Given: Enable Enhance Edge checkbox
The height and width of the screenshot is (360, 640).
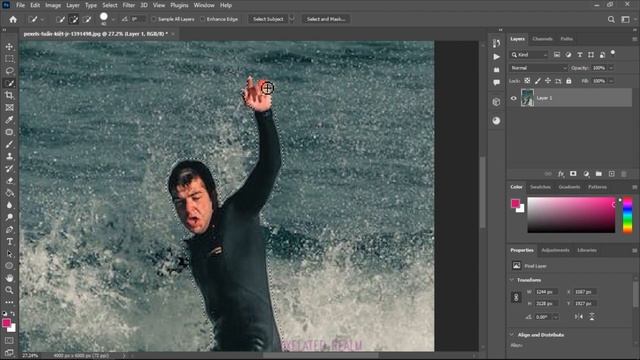Looking at the screenshot, I should (202, 19).
